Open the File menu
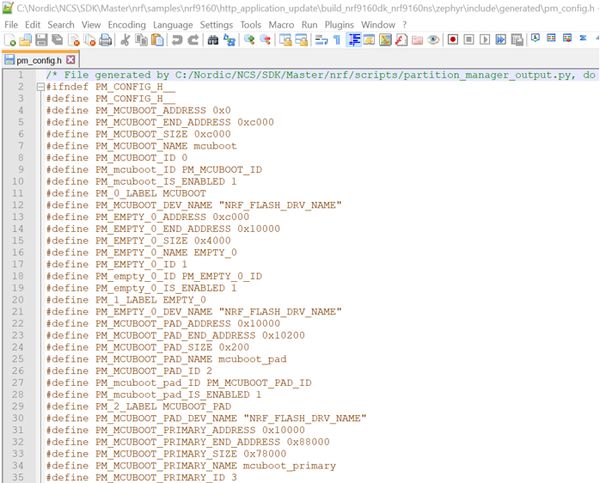The width and height of the screenshot is (600, 483). (x=11, y=24)
